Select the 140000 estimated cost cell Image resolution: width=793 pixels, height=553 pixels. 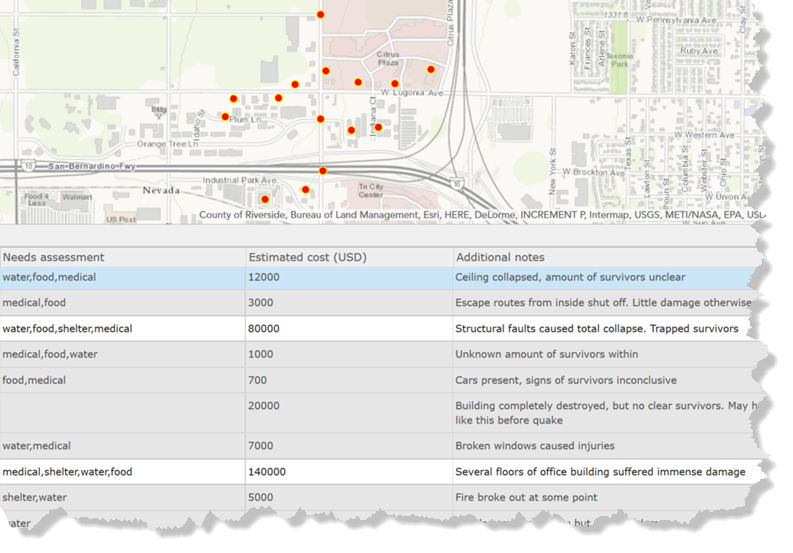(x=267, y=471)
